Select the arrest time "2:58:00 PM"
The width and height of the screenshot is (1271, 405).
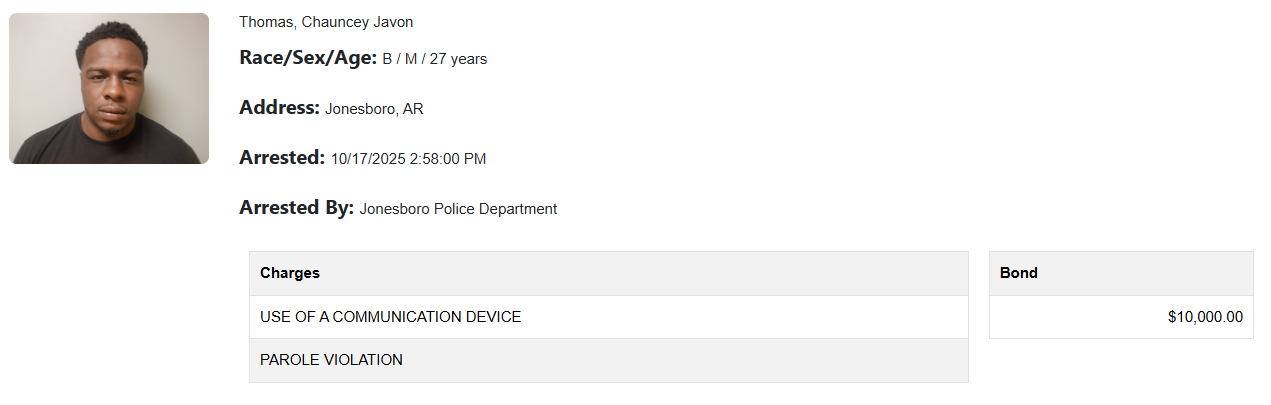[x=449, y=159]
